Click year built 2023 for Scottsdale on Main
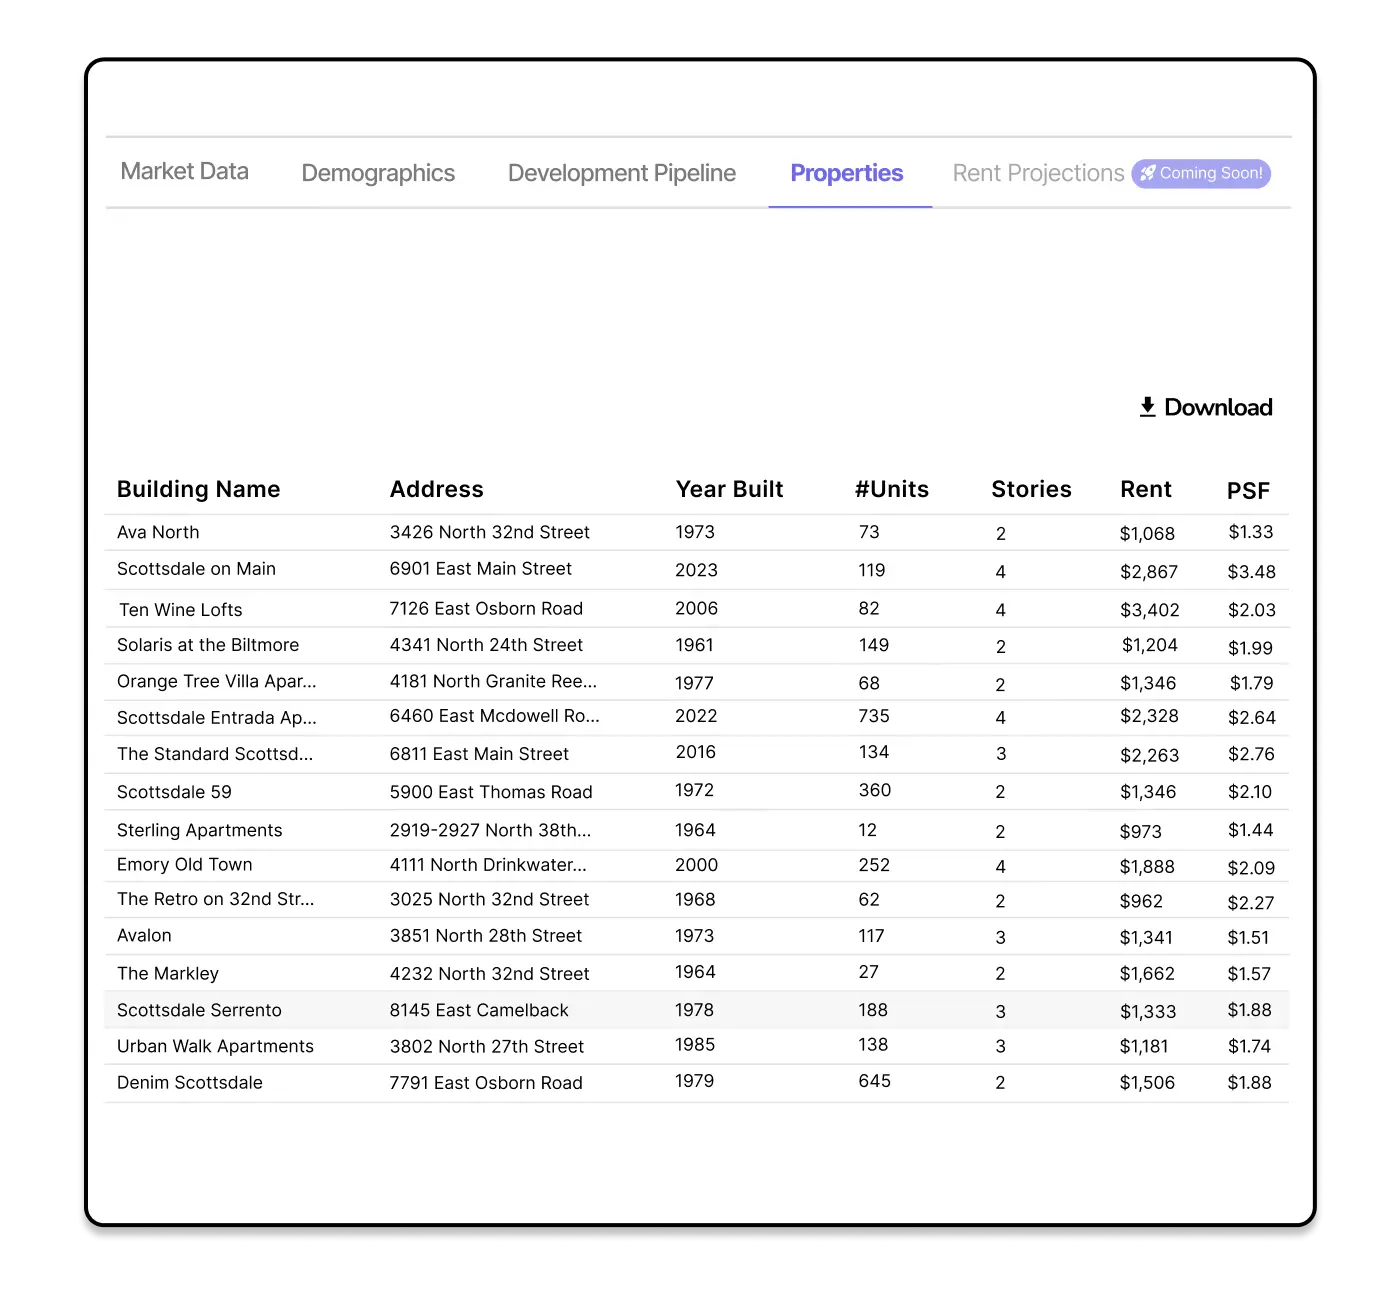 (696, 570)
